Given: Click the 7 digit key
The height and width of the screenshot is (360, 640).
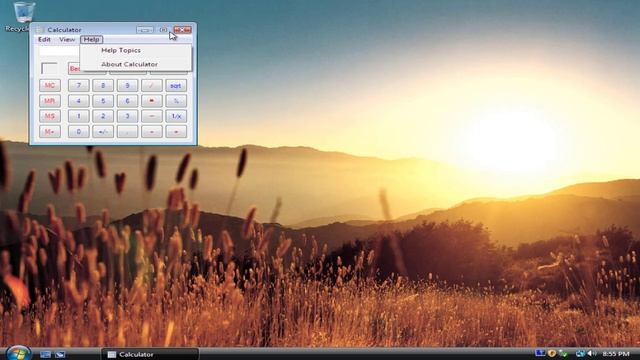Looking at the screenshot, I should point(79,86).
